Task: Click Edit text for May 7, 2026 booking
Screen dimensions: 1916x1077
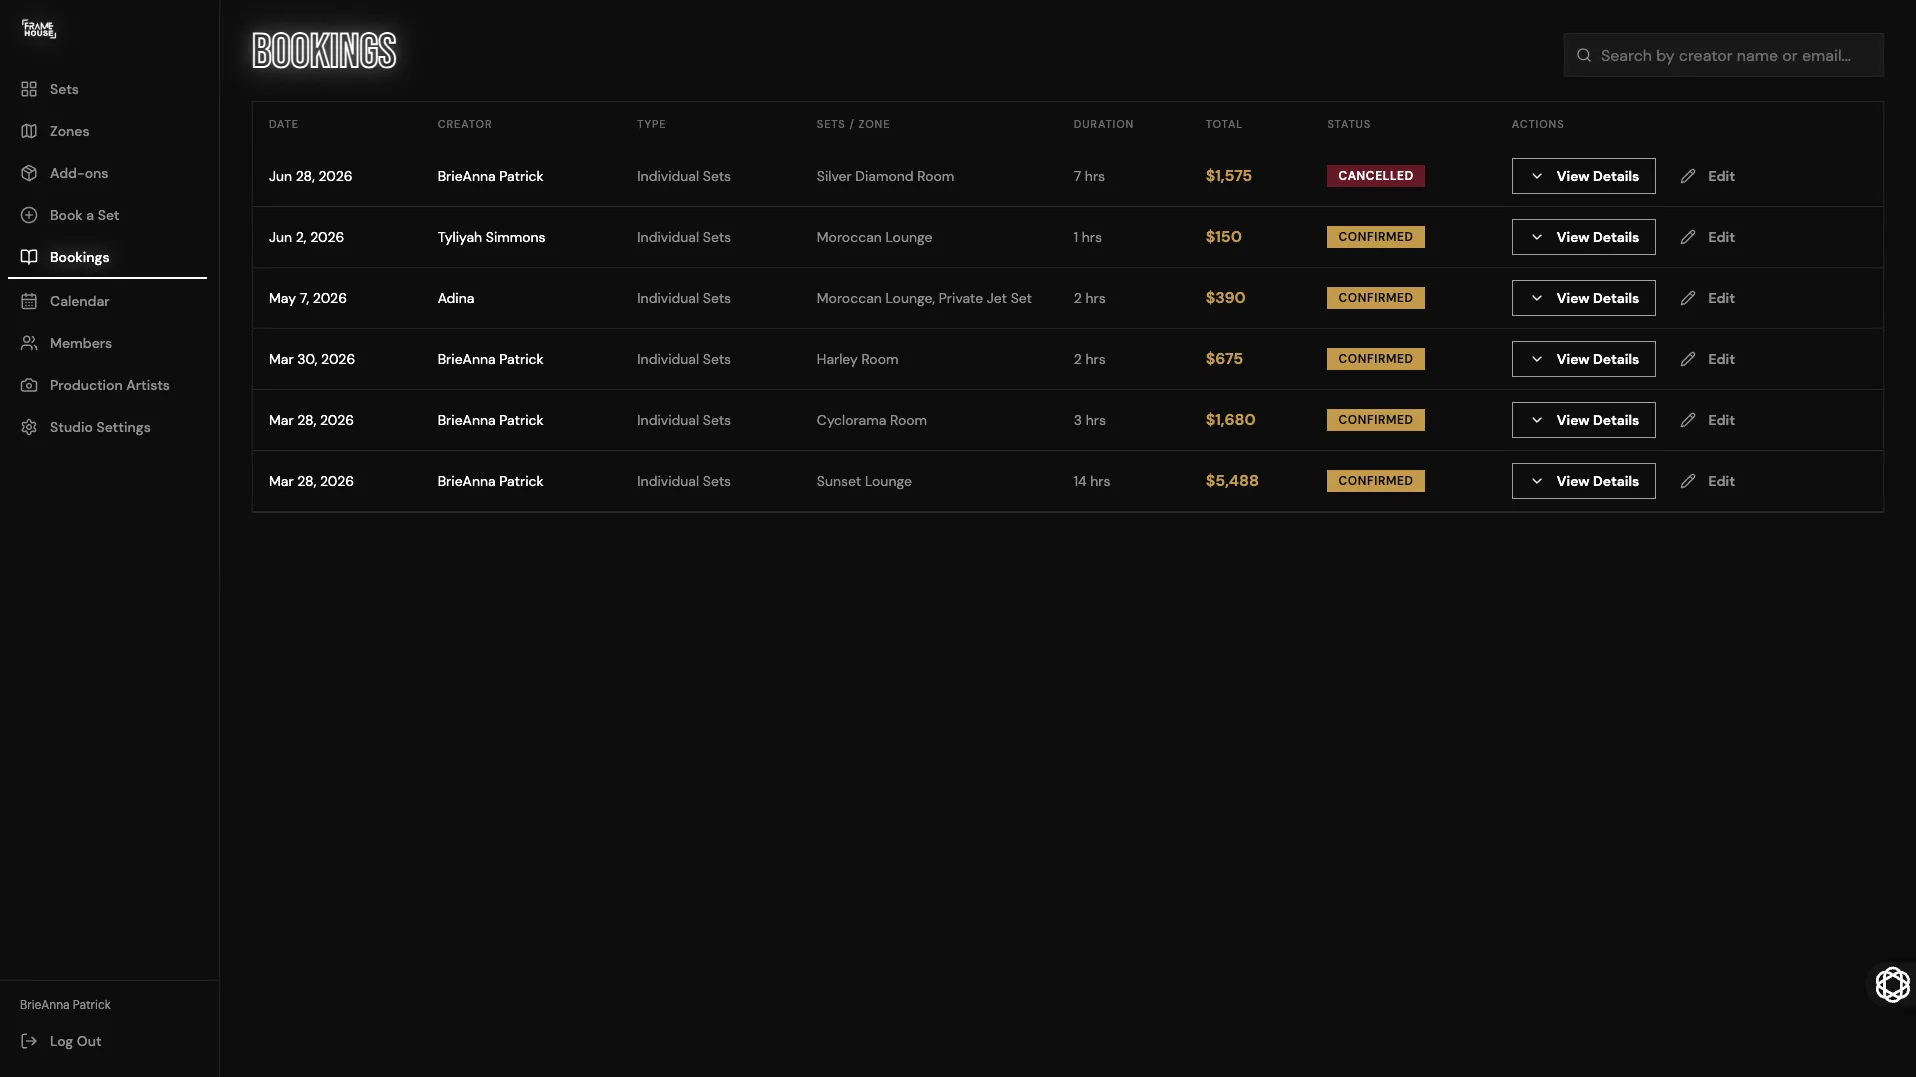Action: pyautogui.click(x=1721, y=298)
